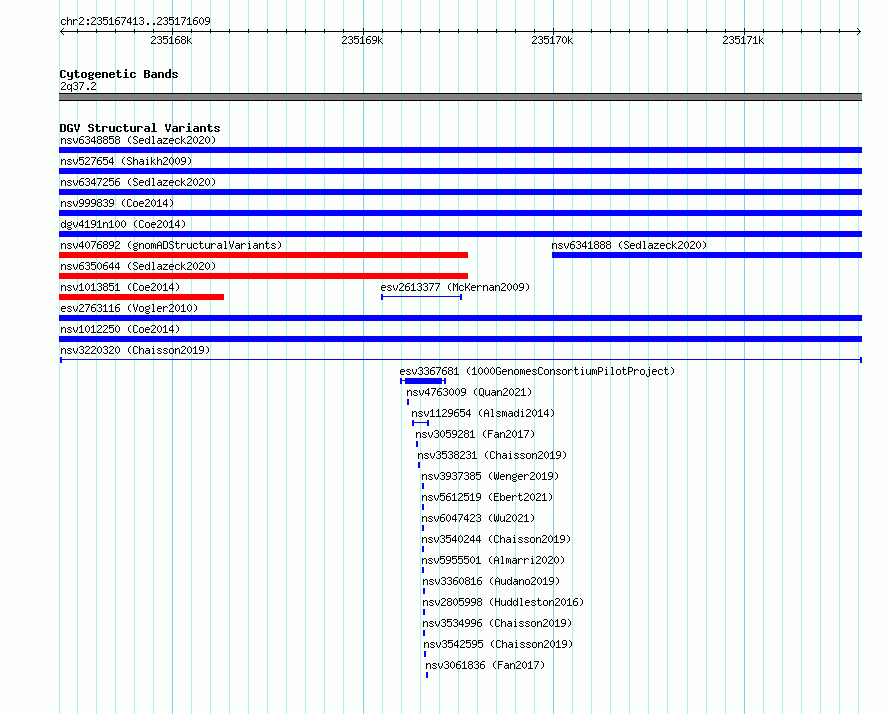Click nsv3540244 (Chaisson2019) label
The height and width of the screenshot is (714, 890).
(496, 539)
